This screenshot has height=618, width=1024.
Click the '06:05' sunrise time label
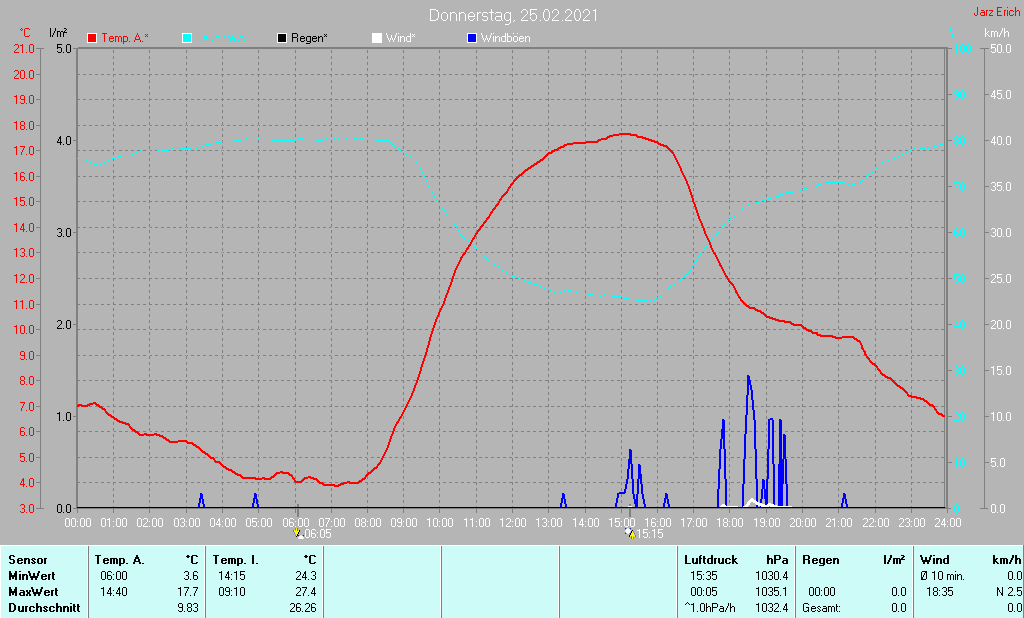click(318, 534)
